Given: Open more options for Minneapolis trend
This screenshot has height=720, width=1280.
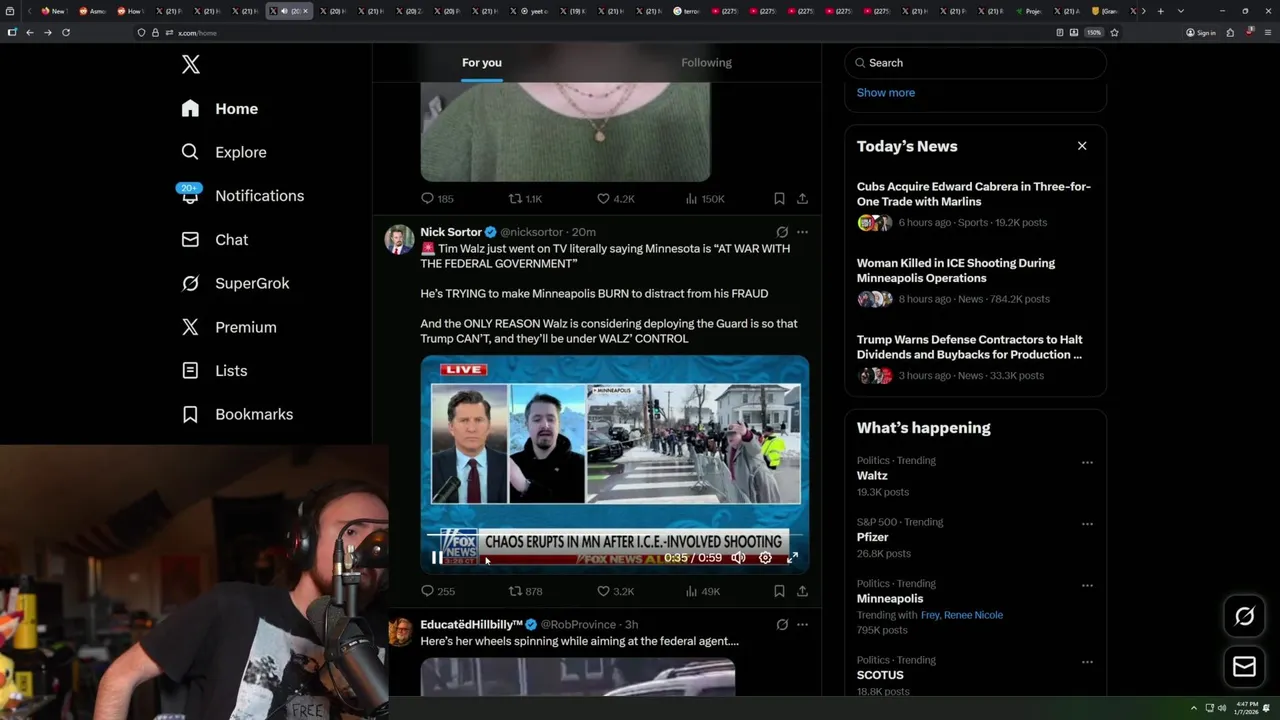Looking at the screenshot, I should 1087,586.
